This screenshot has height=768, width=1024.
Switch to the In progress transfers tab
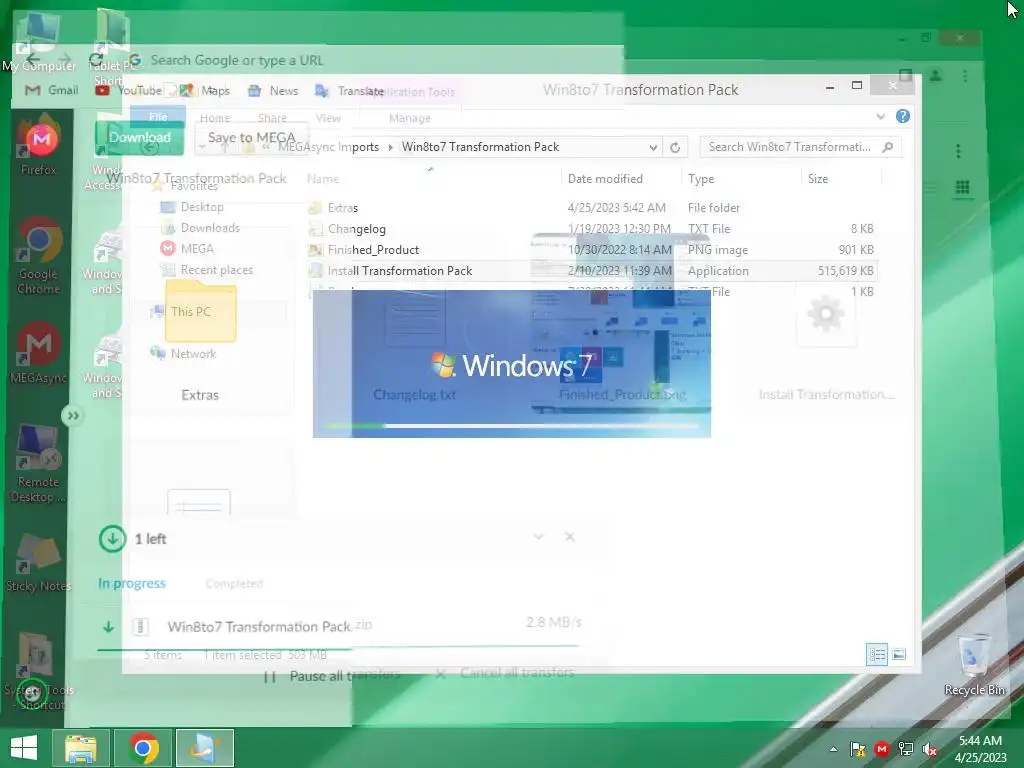point(132,583)
